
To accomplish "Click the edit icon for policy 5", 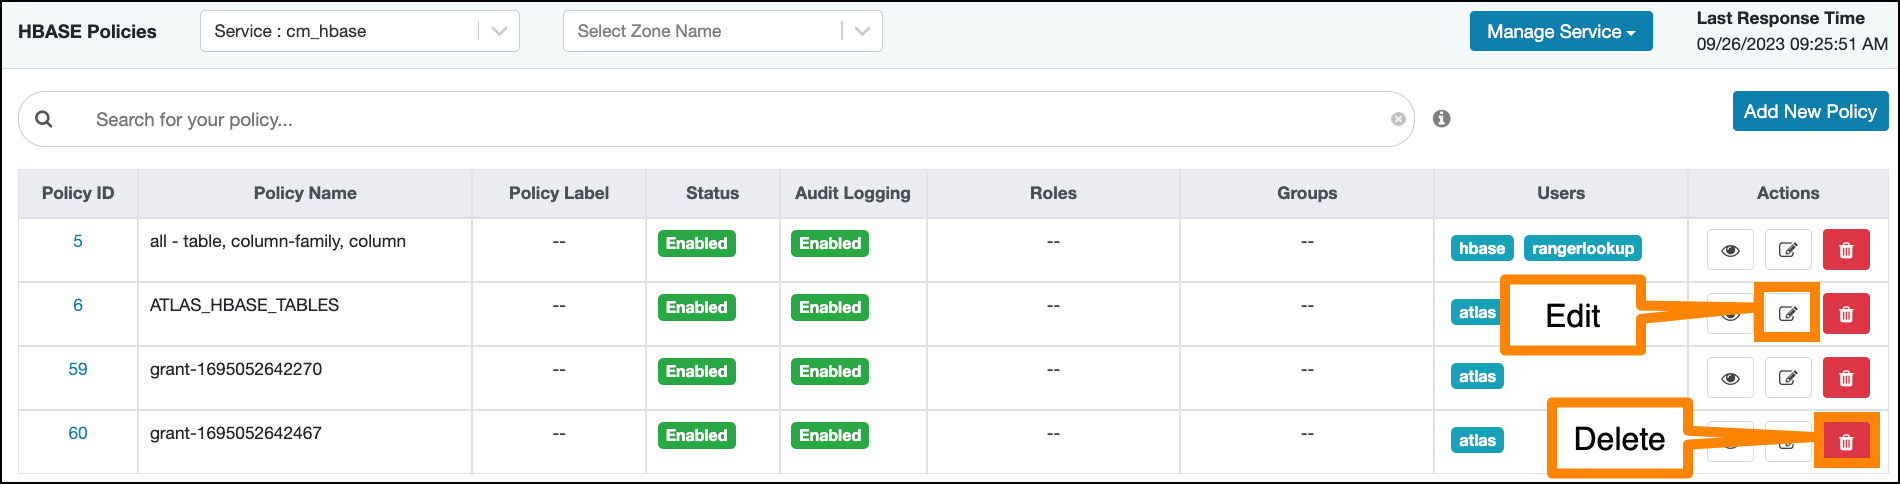I will (1787, 250).
